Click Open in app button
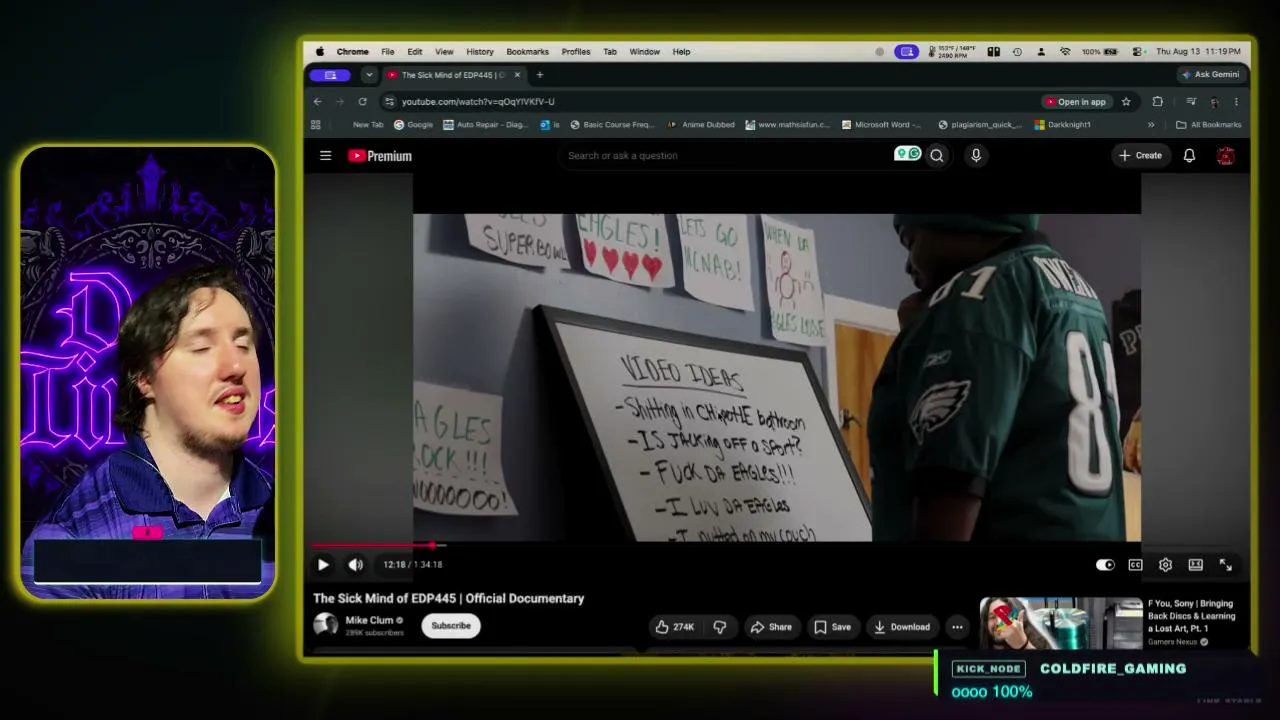The height and width of the screenshot is (720, 1280). pyautogui.click(x=1076, y=102)
